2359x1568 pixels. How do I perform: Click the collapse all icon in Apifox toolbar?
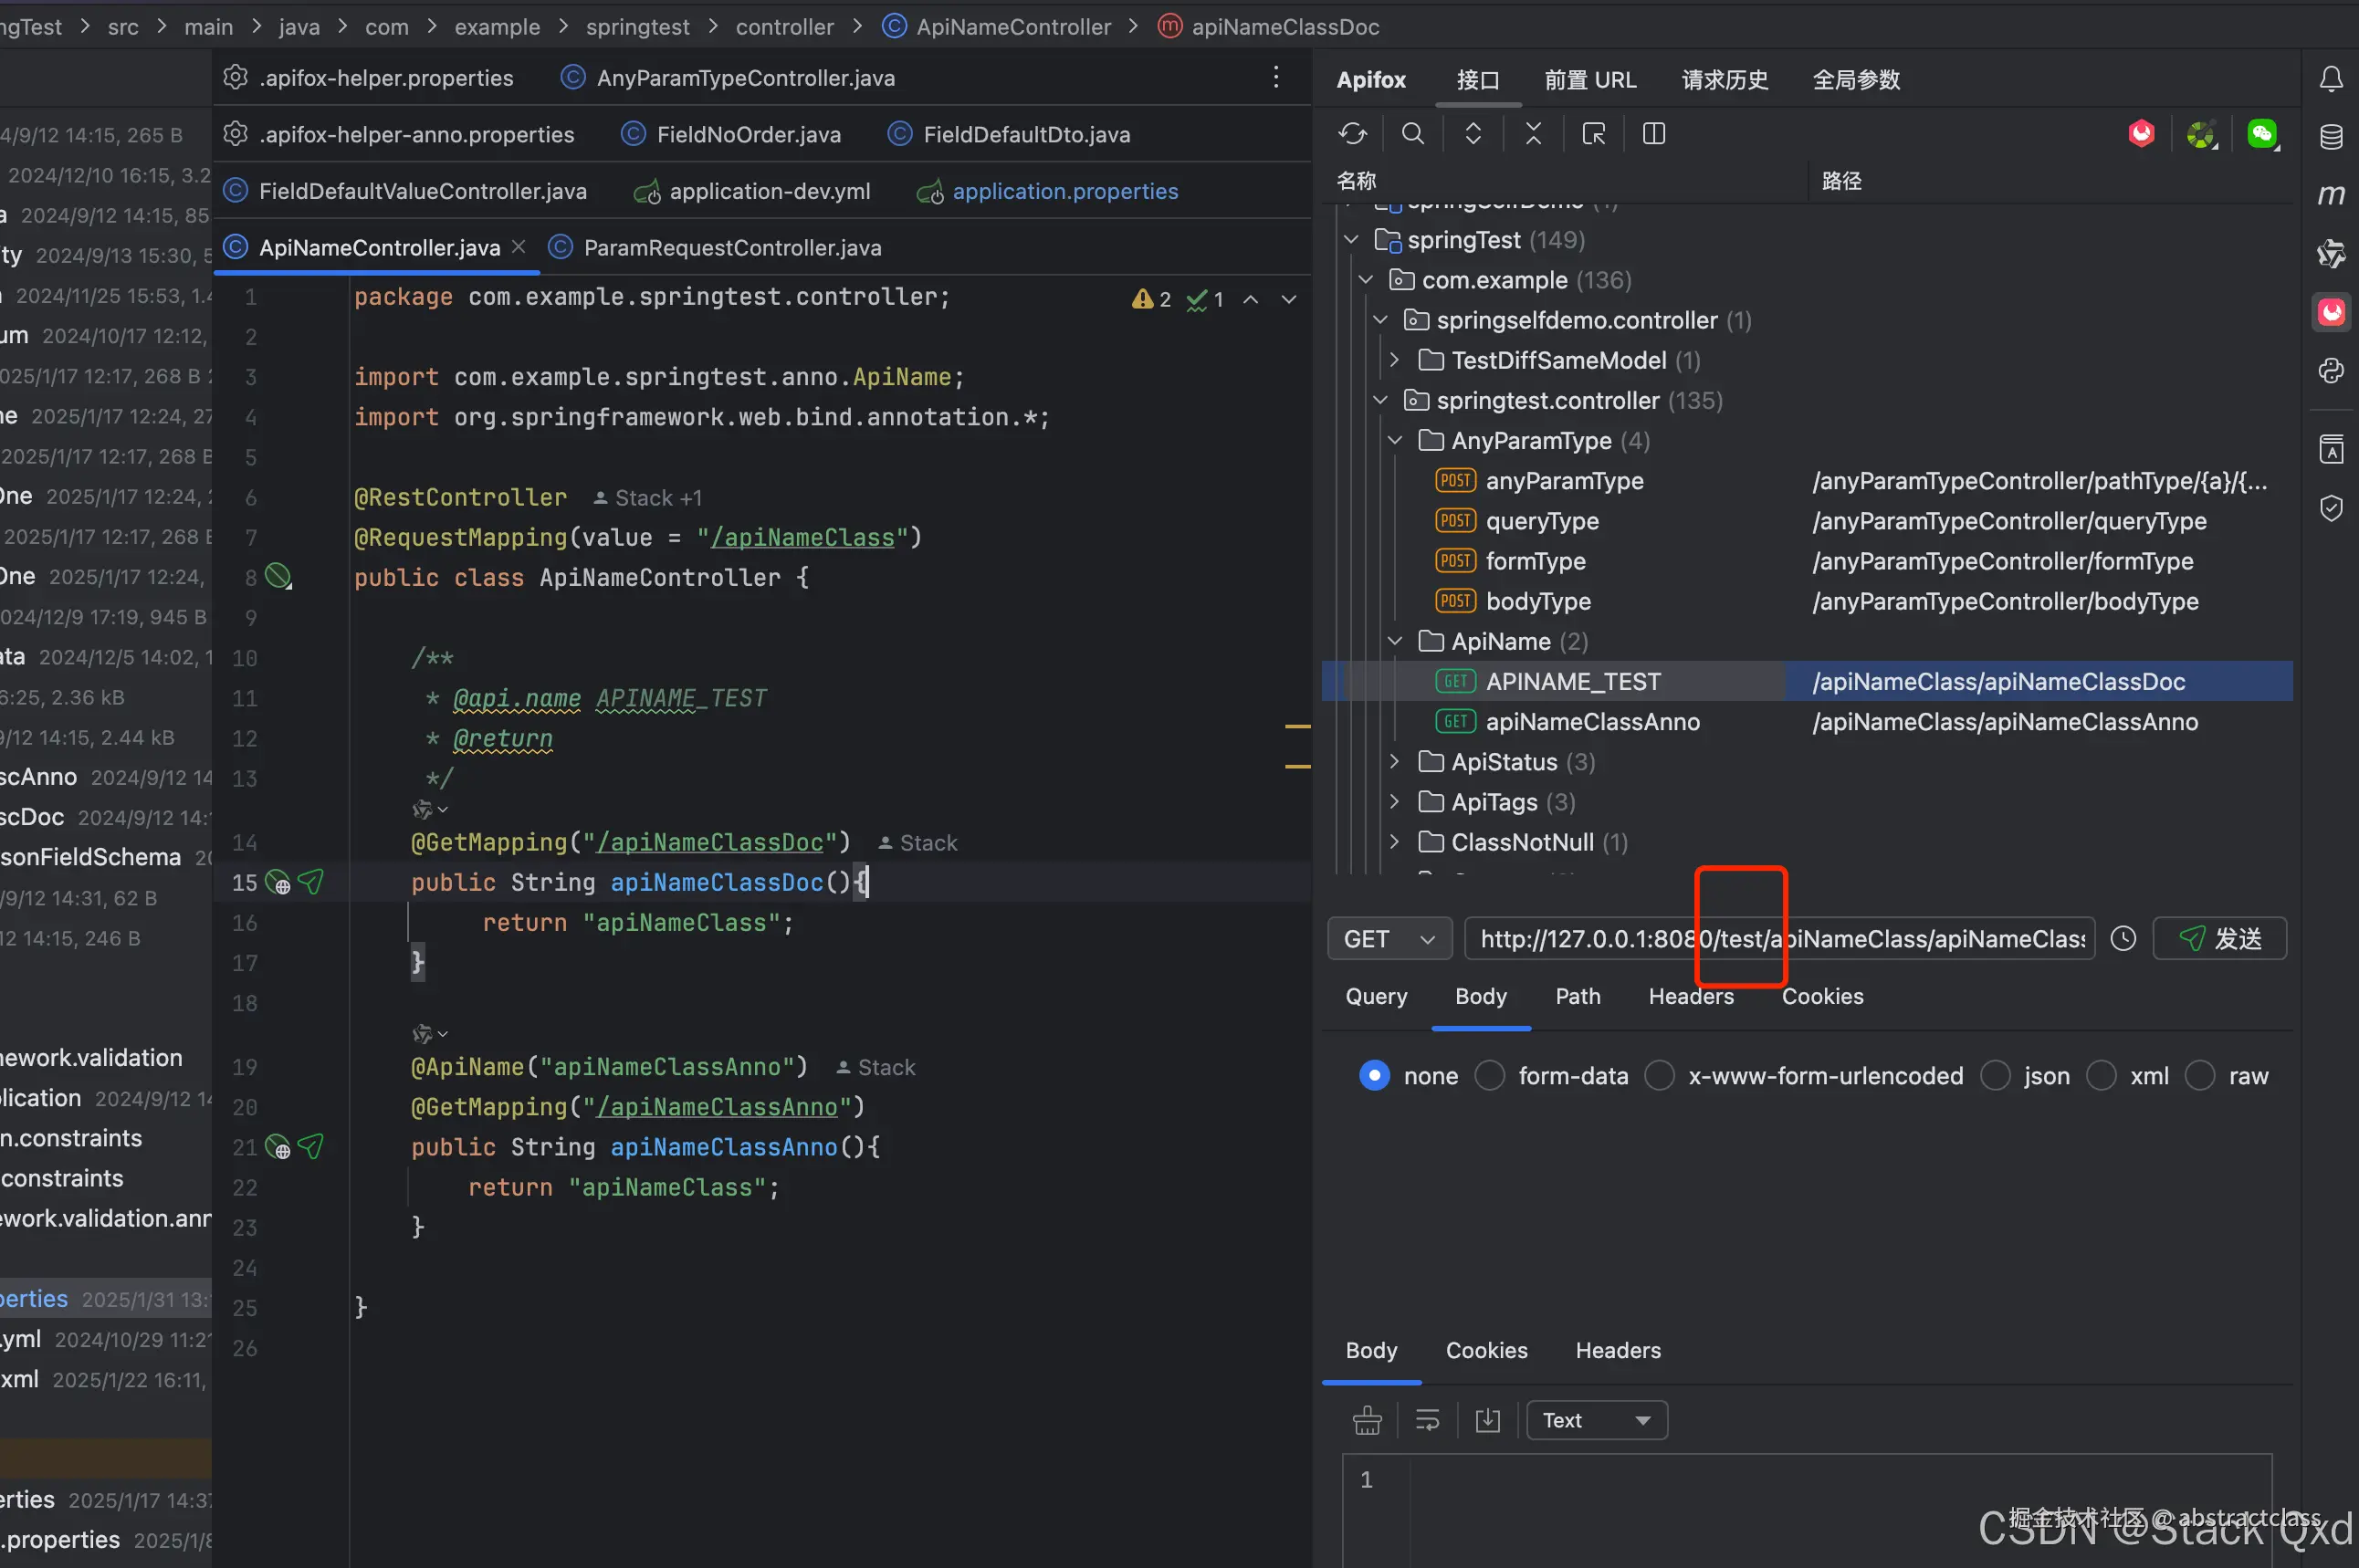pyautogui.click(x=1533, y=134)
